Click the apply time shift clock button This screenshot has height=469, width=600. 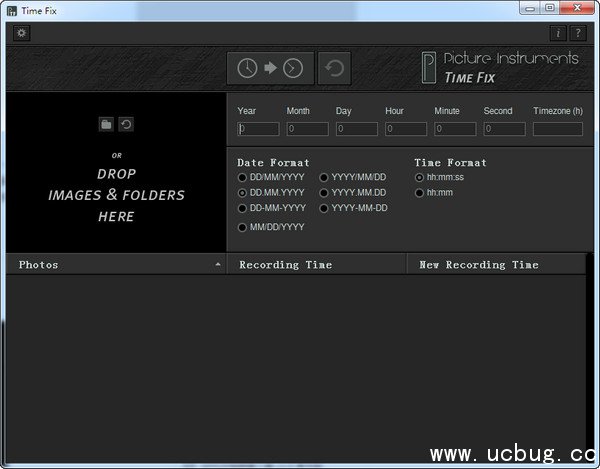270,68
